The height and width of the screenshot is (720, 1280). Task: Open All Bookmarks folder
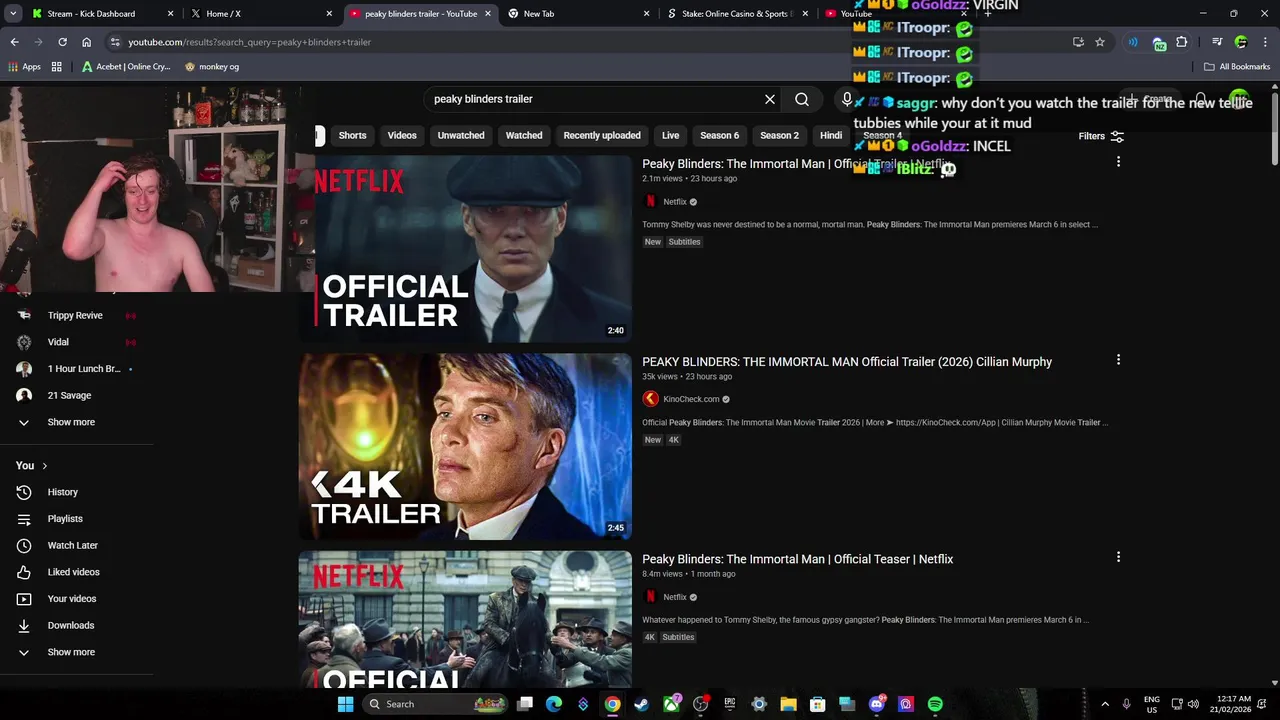1237,67
